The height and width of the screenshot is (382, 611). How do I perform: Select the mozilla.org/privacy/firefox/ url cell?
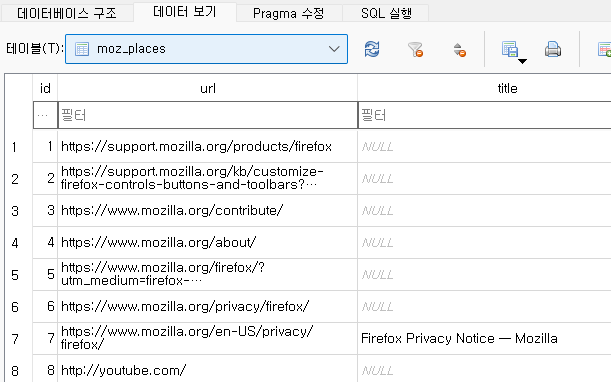[208, 307]
